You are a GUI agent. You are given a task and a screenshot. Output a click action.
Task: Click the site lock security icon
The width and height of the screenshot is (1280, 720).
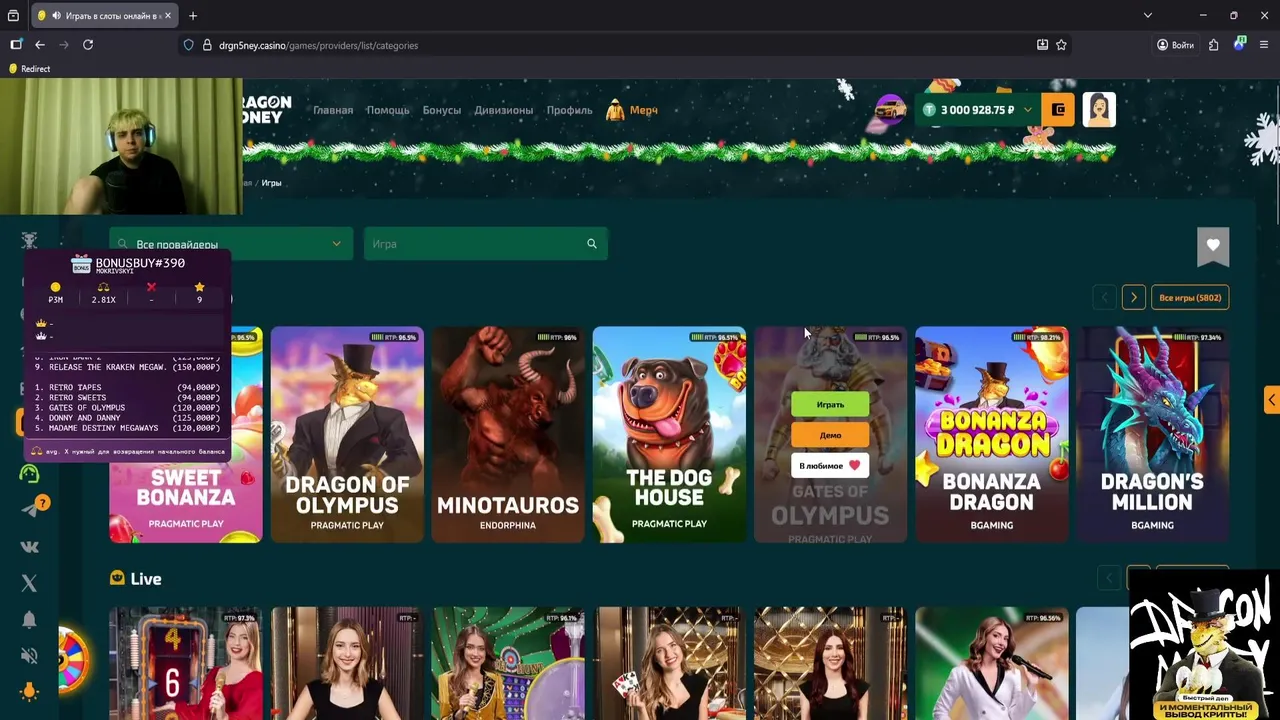207,45
